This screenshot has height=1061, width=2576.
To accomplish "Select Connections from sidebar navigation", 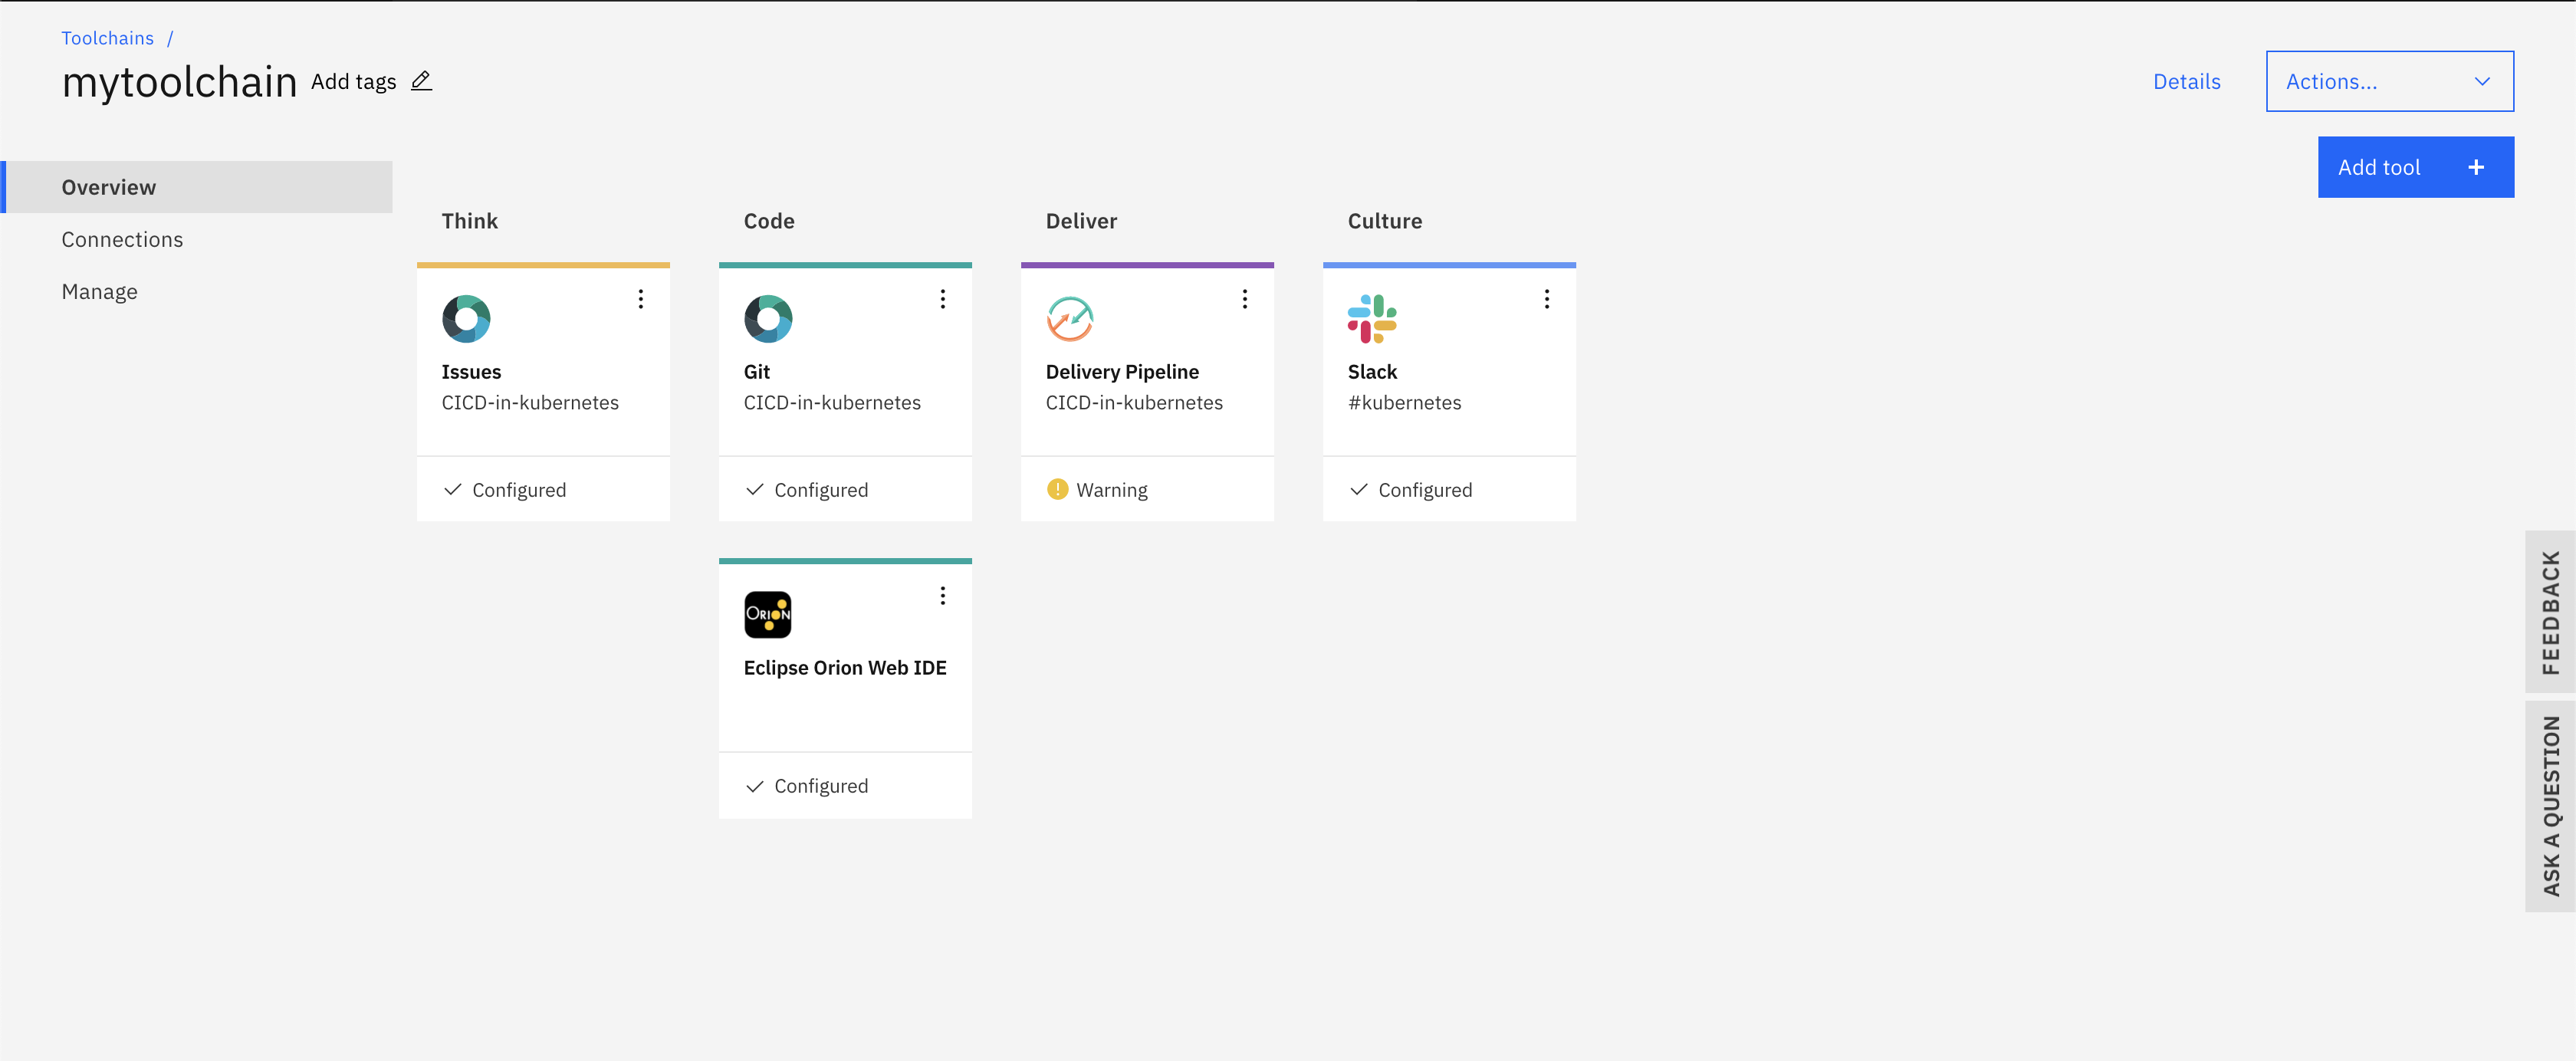I will pyautogui.click(x=122, y=238).
